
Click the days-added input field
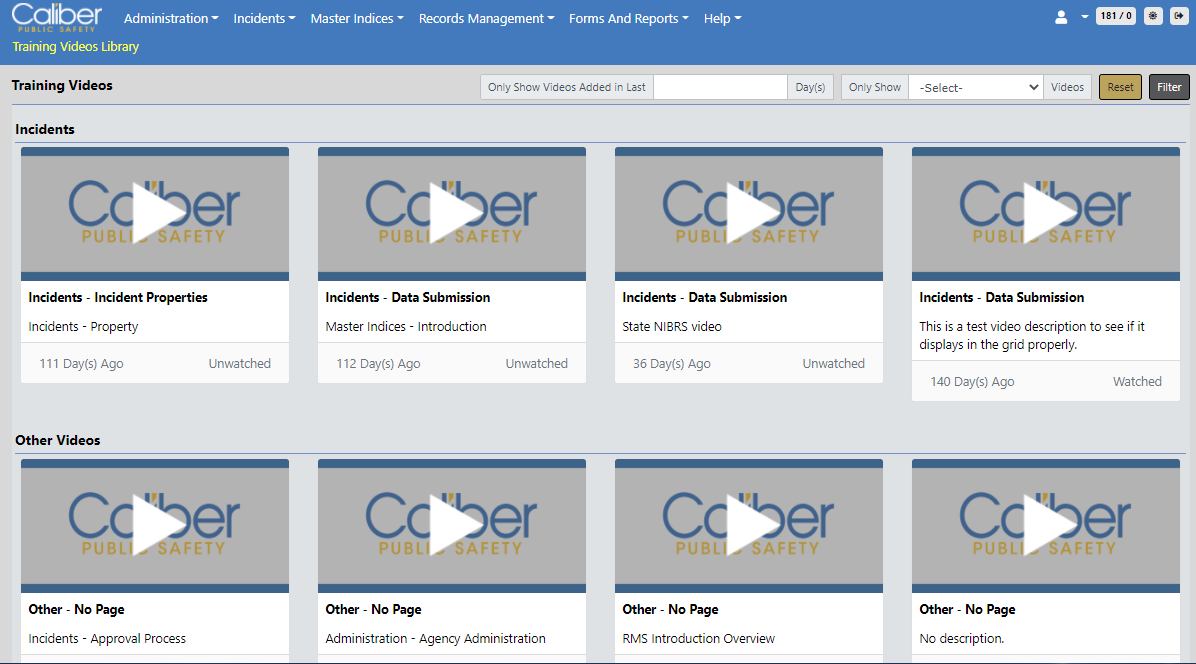tap(720, 88)
